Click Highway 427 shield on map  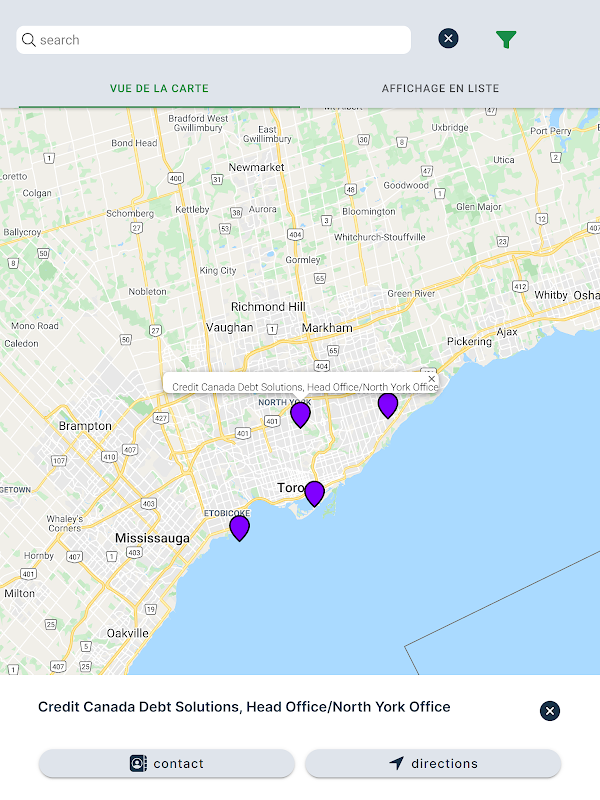click(x=161, y=418)
